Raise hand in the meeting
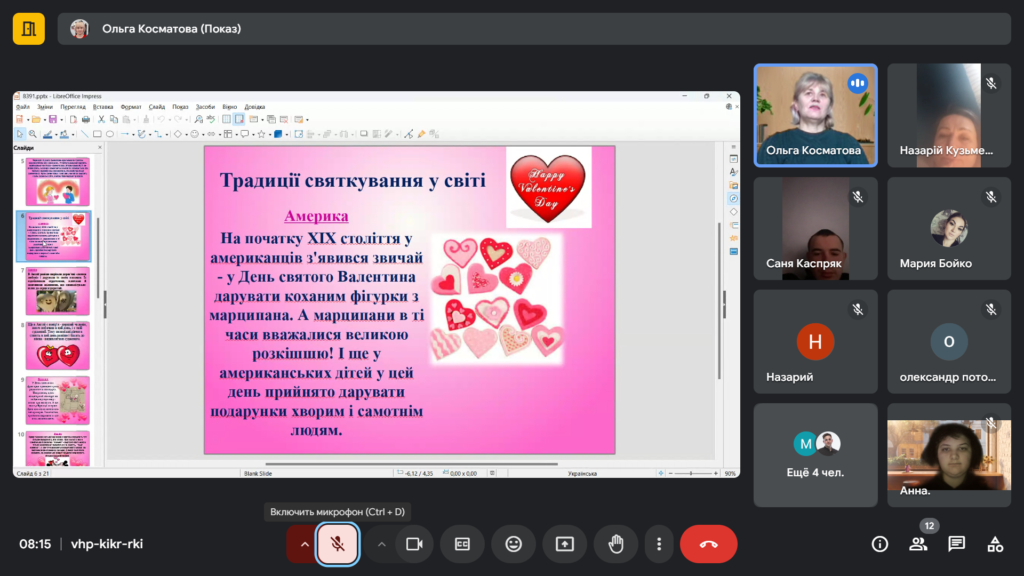 tap(616, 544)
